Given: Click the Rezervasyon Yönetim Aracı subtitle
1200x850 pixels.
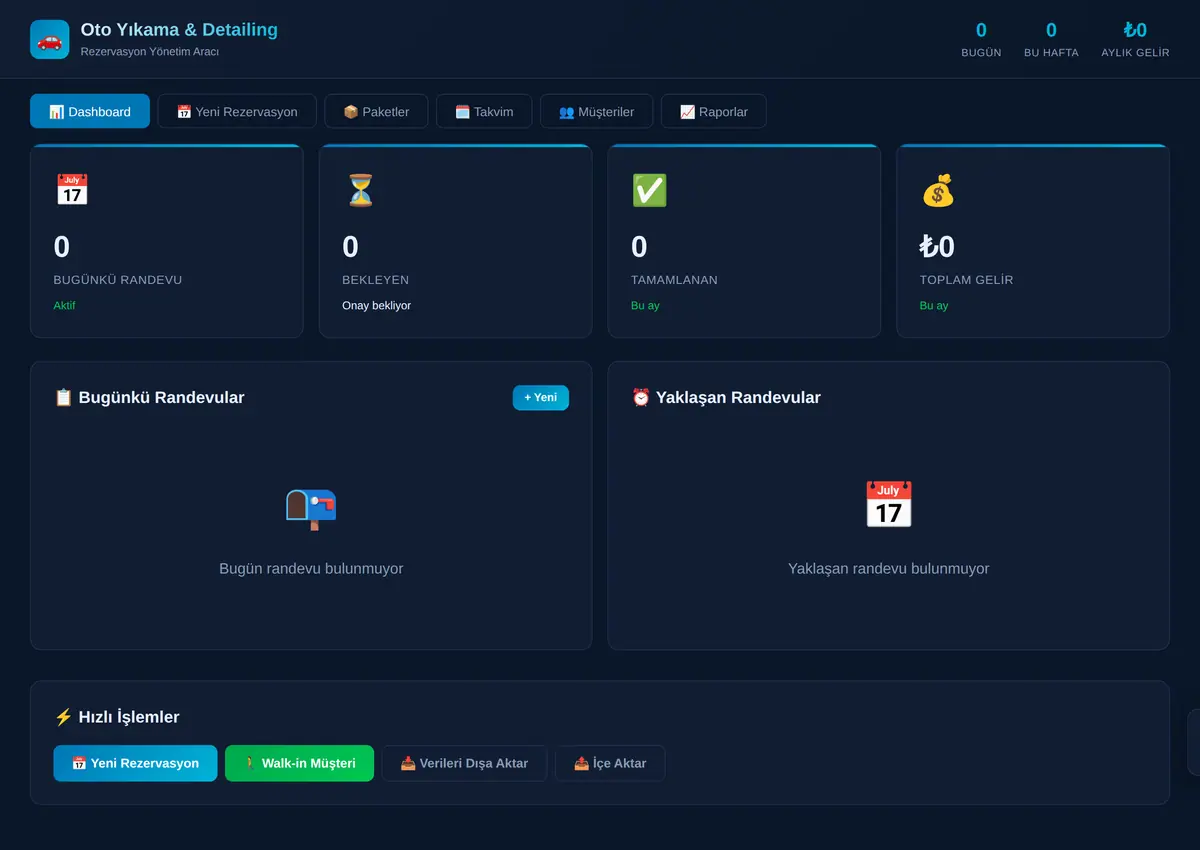Looking at the screenshot, I should (x=150, y=51).
